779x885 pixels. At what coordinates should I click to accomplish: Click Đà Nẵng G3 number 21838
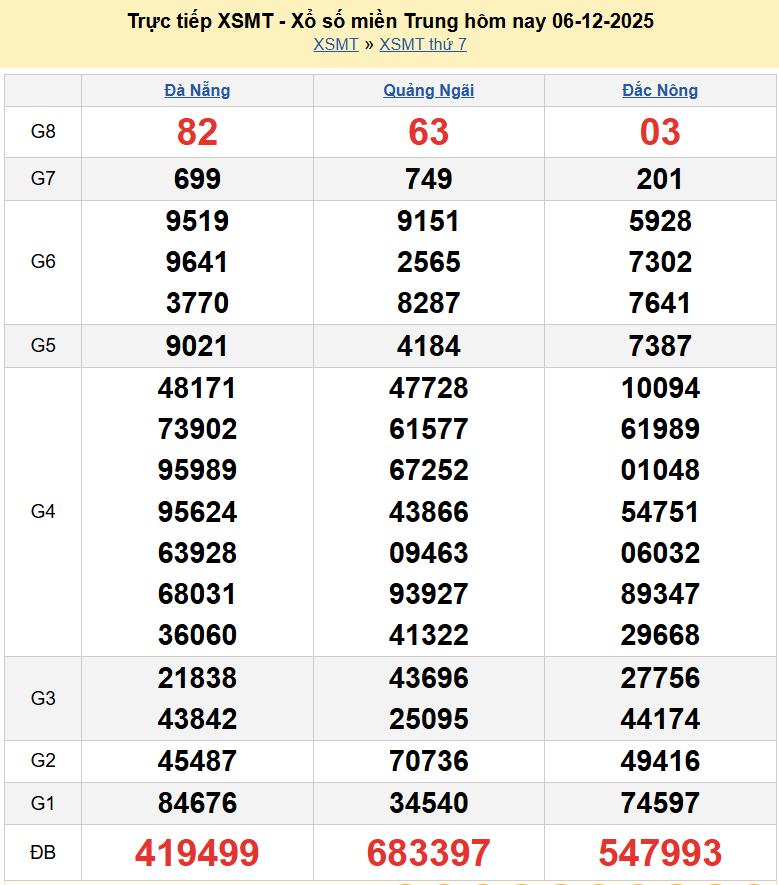tap(197, 678)
